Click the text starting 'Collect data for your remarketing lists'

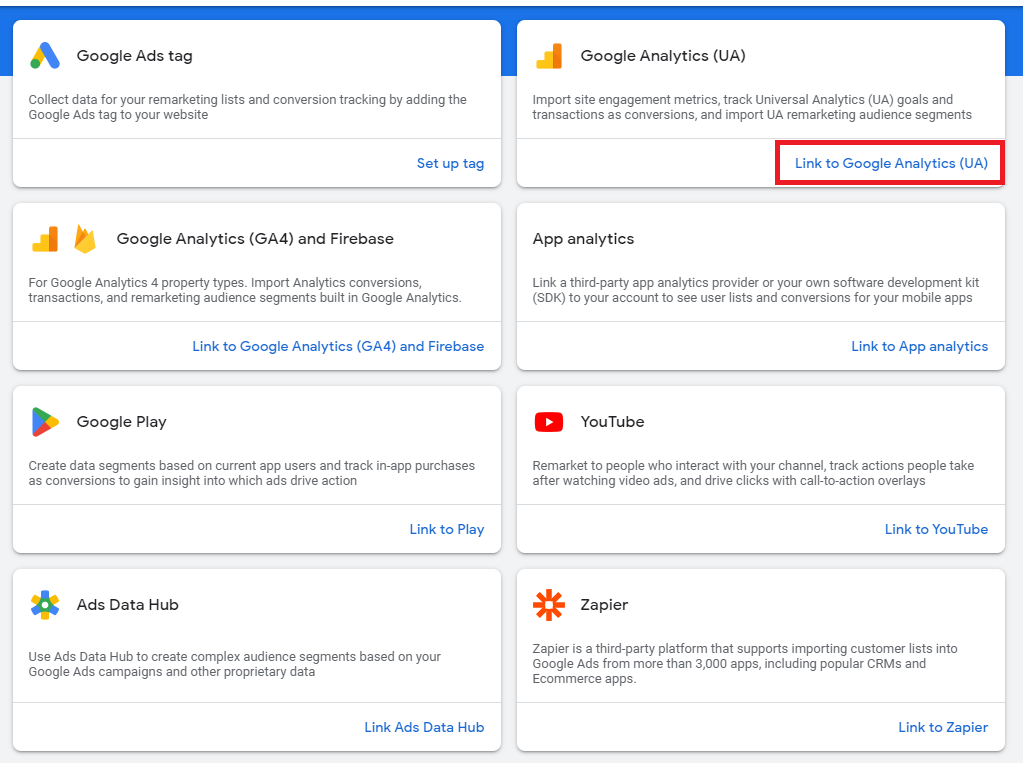tap(248, 107)
